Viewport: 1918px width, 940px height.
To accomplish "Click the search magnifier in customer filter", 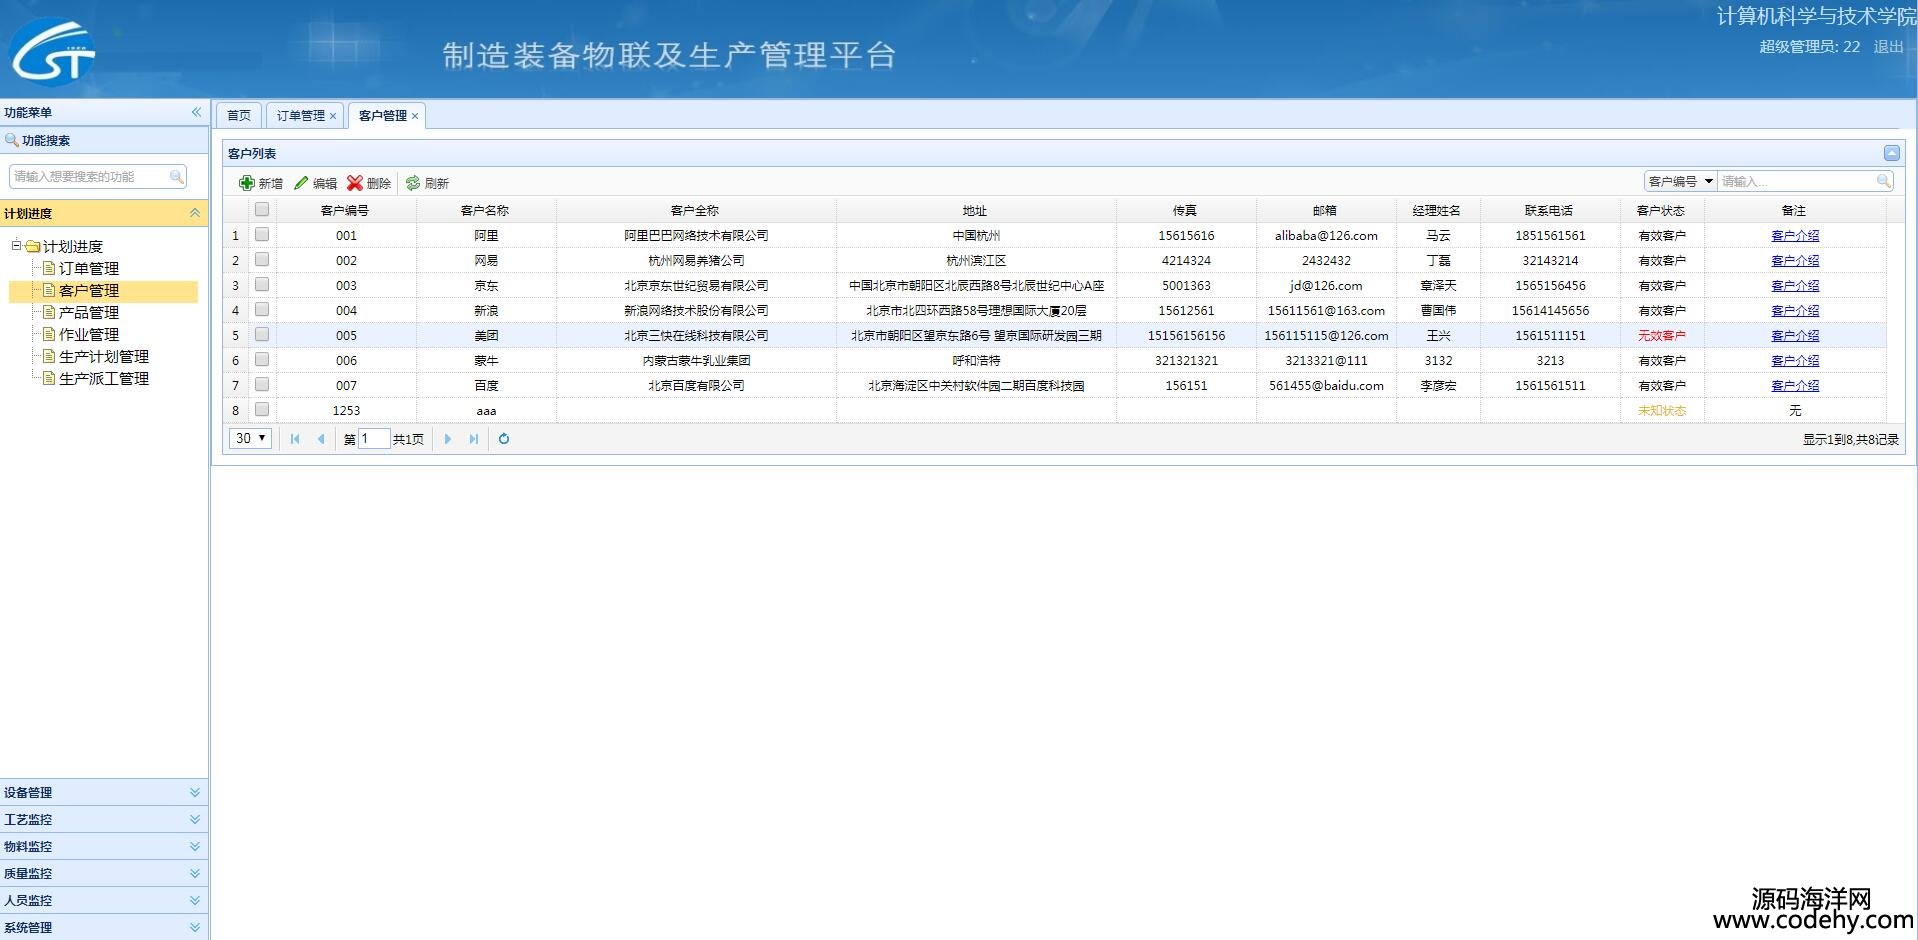I will 1883,181.
